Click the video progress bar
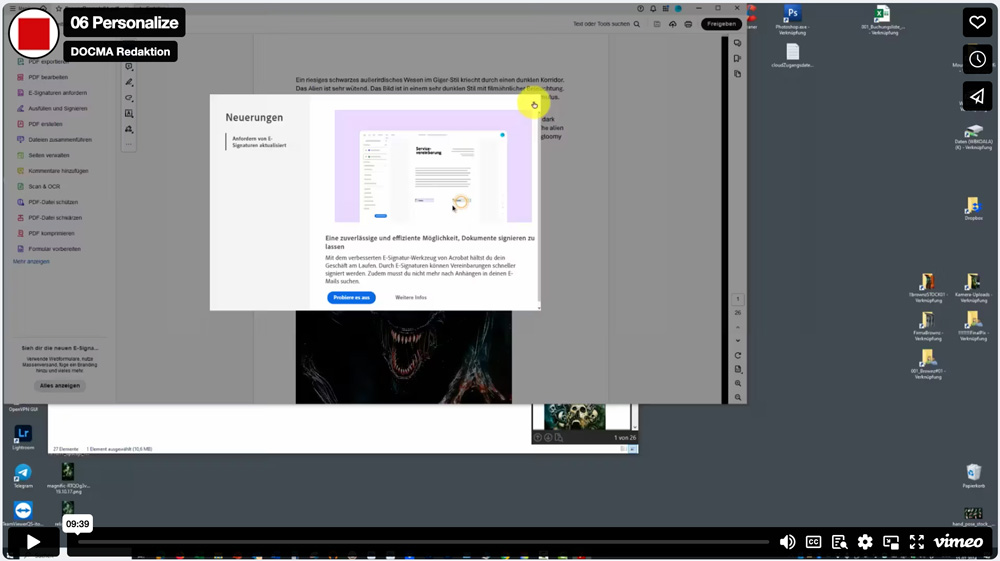This screenshot has height=561, width=1000. (x=420, y=542)
